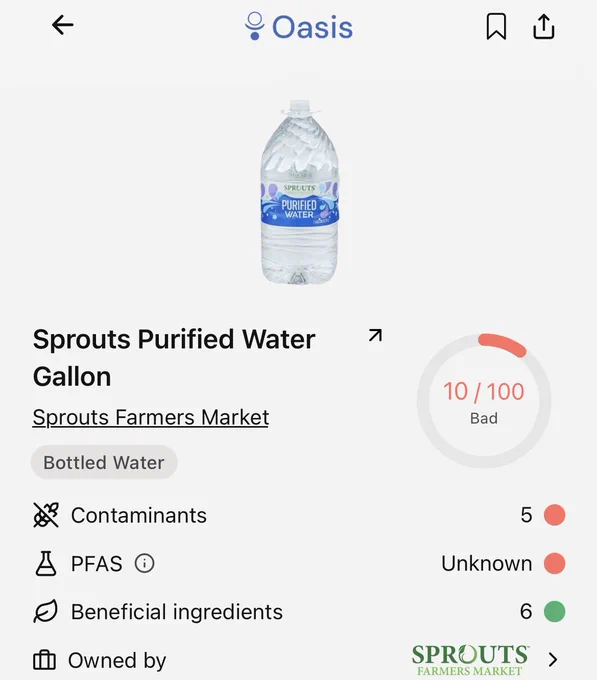Click the green Beneficial ingredients dot
The height and width of the screenshot is (680, 597).
[555, 611]
